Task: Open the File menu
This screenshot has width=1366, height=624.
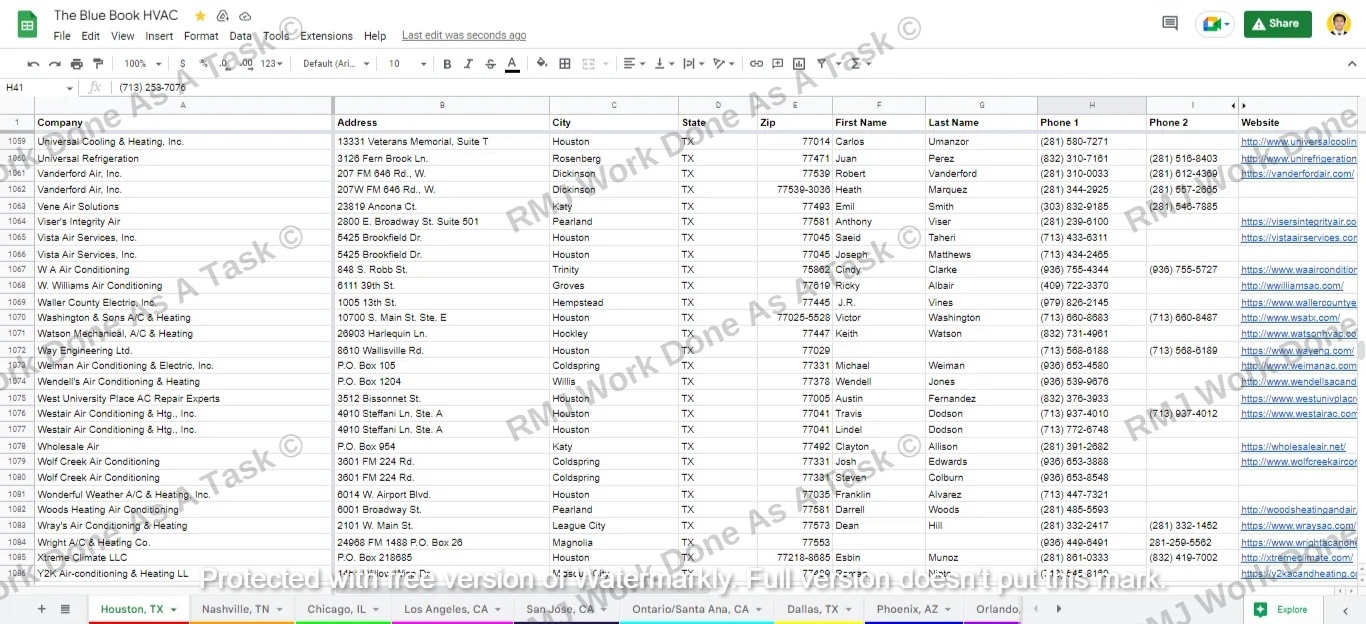Action: pos(62,36)
